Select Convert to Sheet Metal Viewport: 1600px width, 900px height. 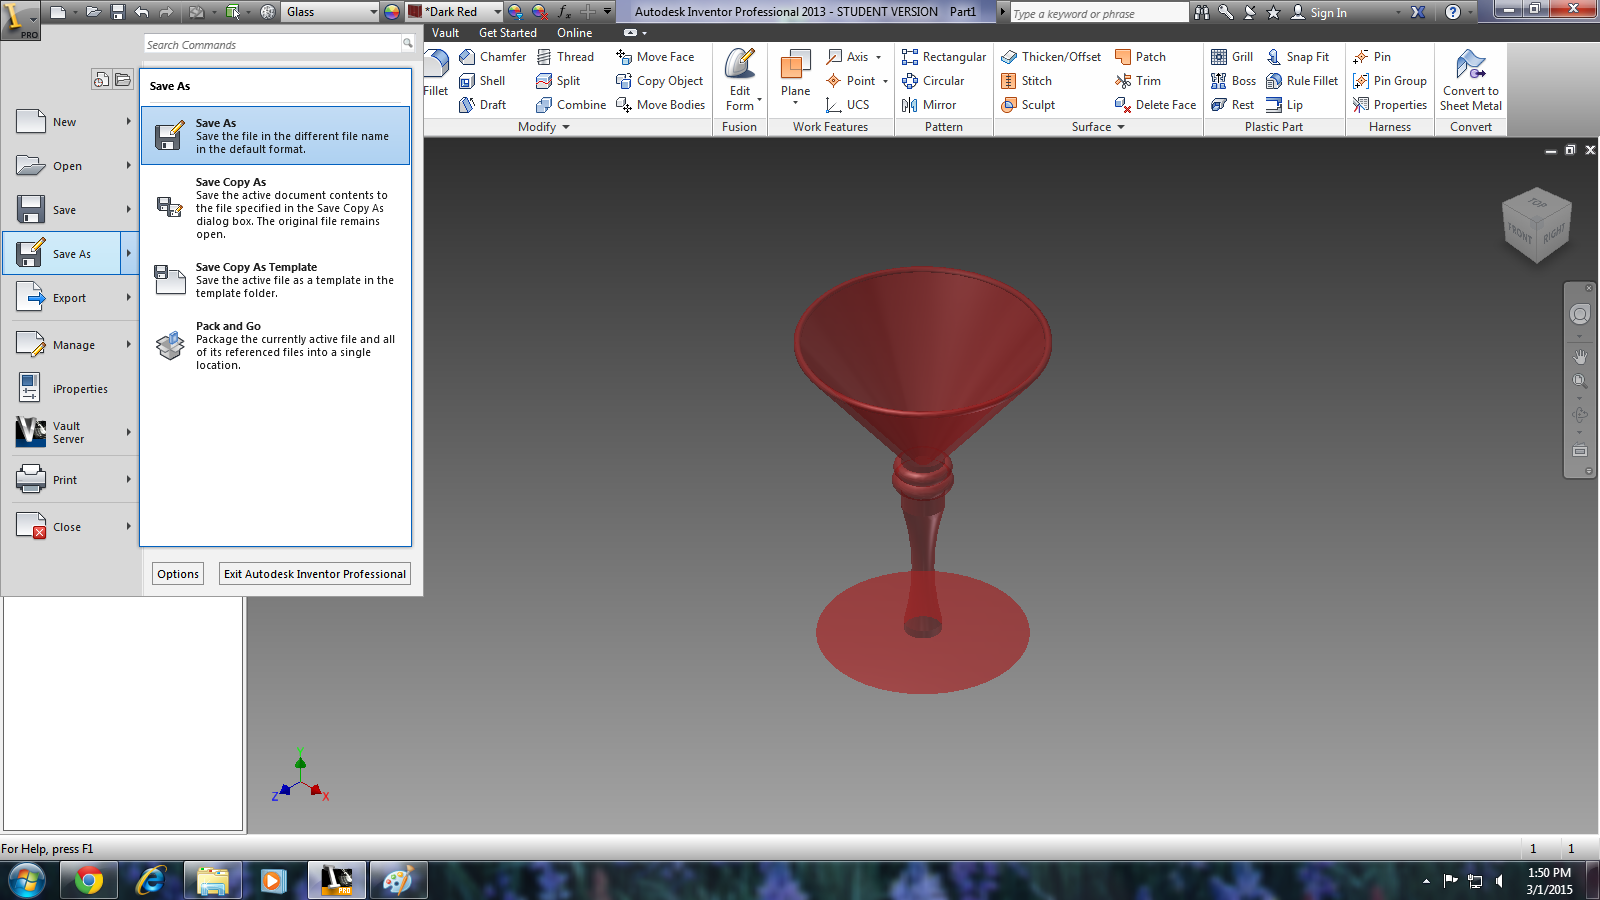click(x=1470, y=80)
